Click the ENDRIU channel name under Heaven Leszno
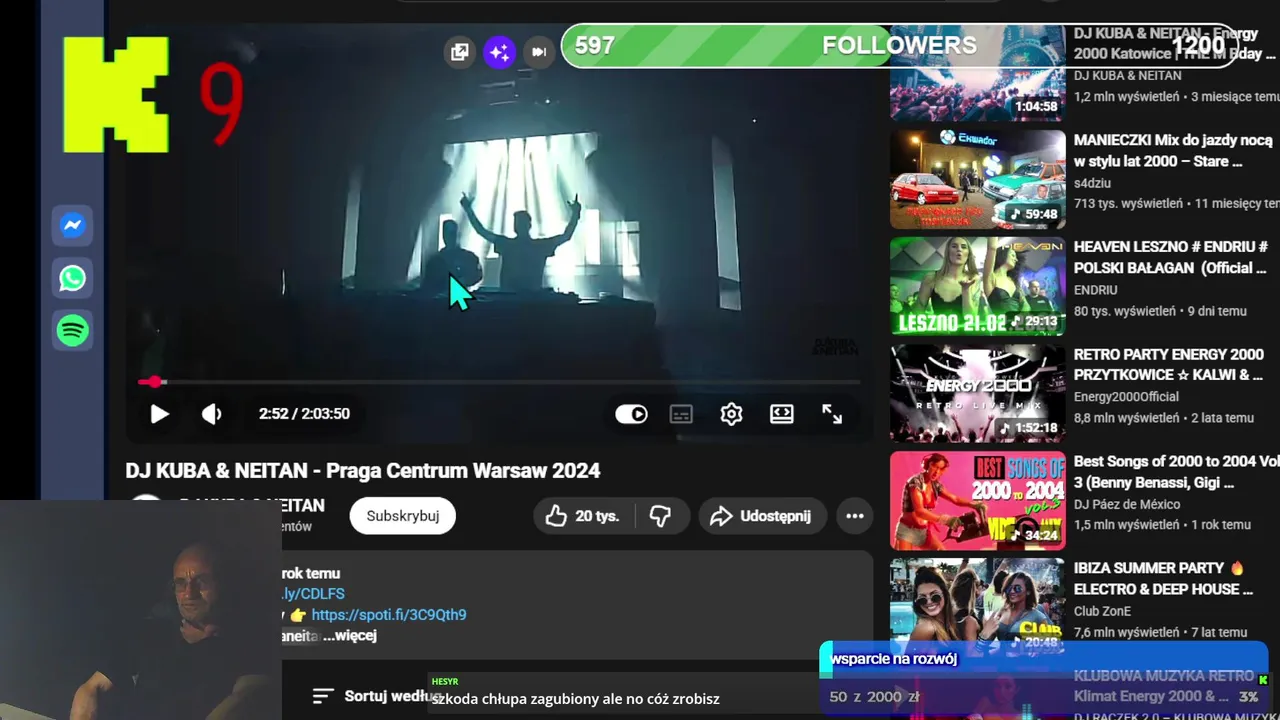This screenshot has height=720, width=1280. click(1096, 290)
